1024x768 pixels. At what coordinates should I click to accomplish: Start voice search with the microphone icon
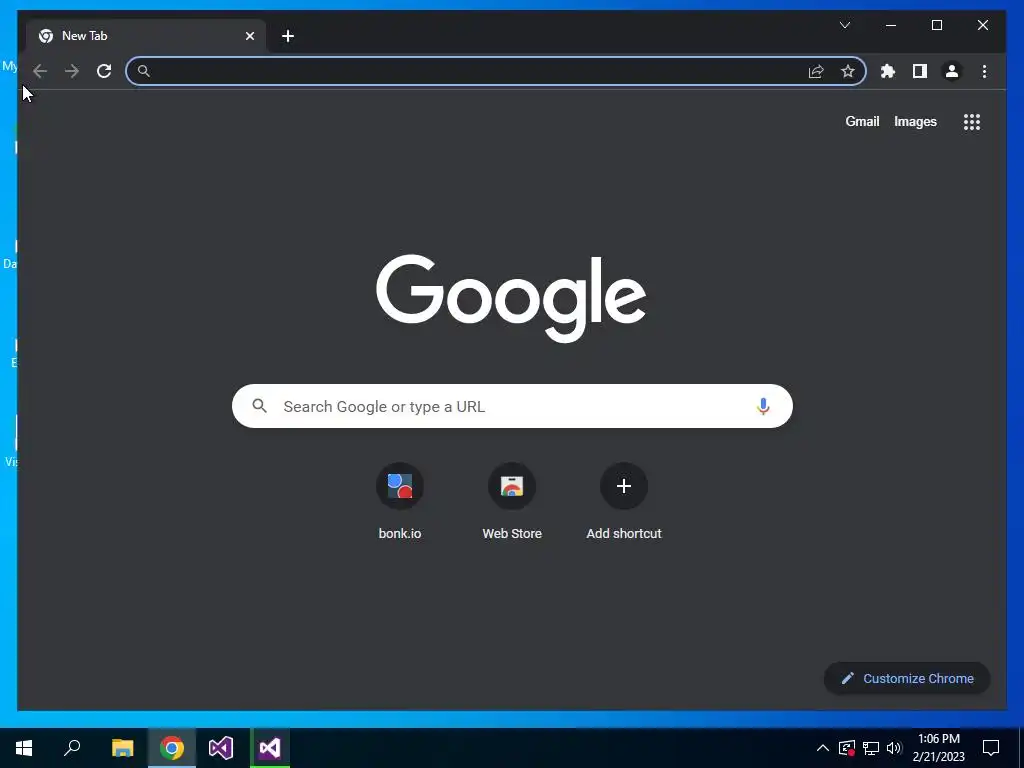click(763, 406)
